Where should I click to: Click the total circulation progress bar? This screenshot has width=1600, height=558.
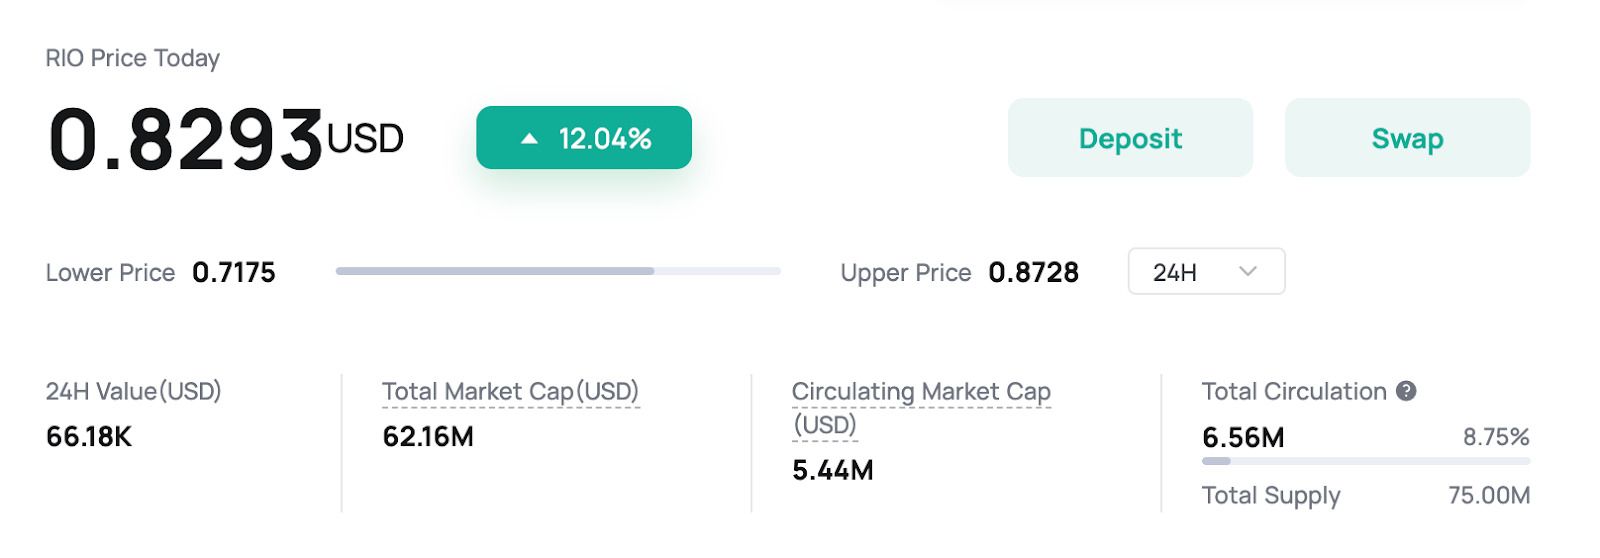coord(1365,461)
